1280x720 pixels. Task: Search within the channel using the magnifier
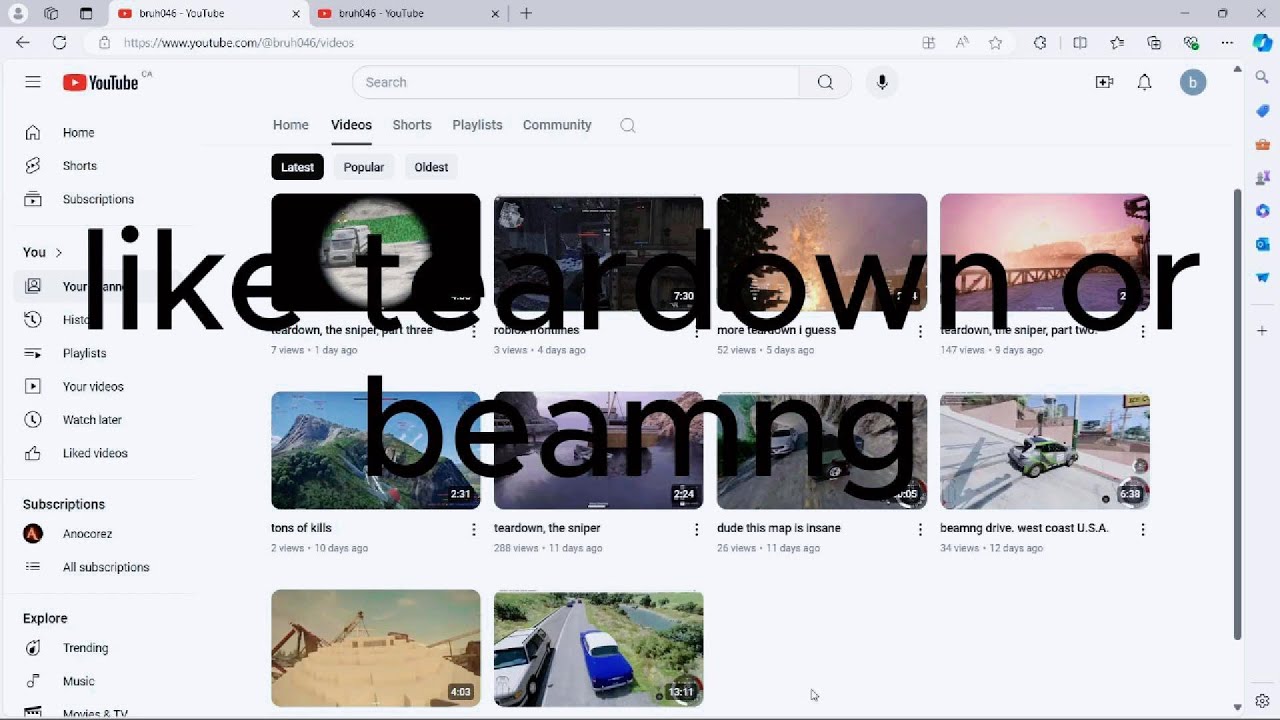(x=628, y=125)
